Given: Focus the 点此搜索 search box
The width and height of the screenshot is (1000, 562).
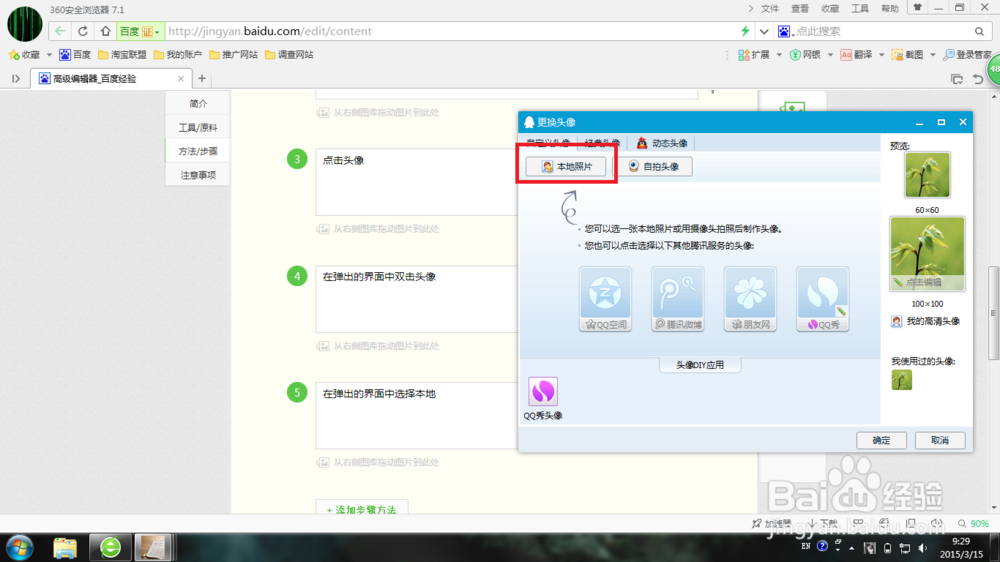Looking at the screenshot, I should tap(883, 31).
